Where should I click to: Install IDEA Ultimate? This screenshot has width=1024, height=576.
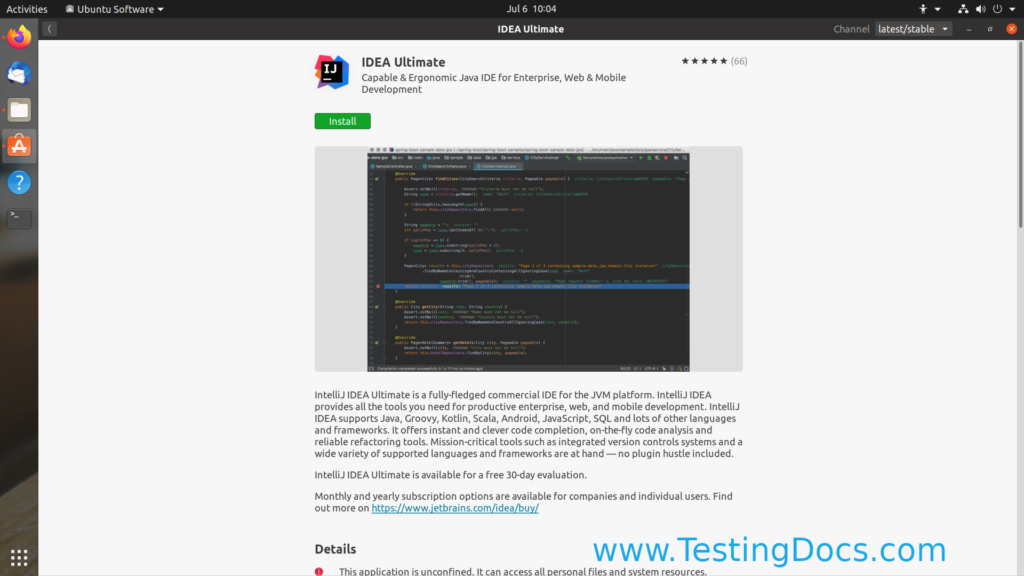coord(342,120)
